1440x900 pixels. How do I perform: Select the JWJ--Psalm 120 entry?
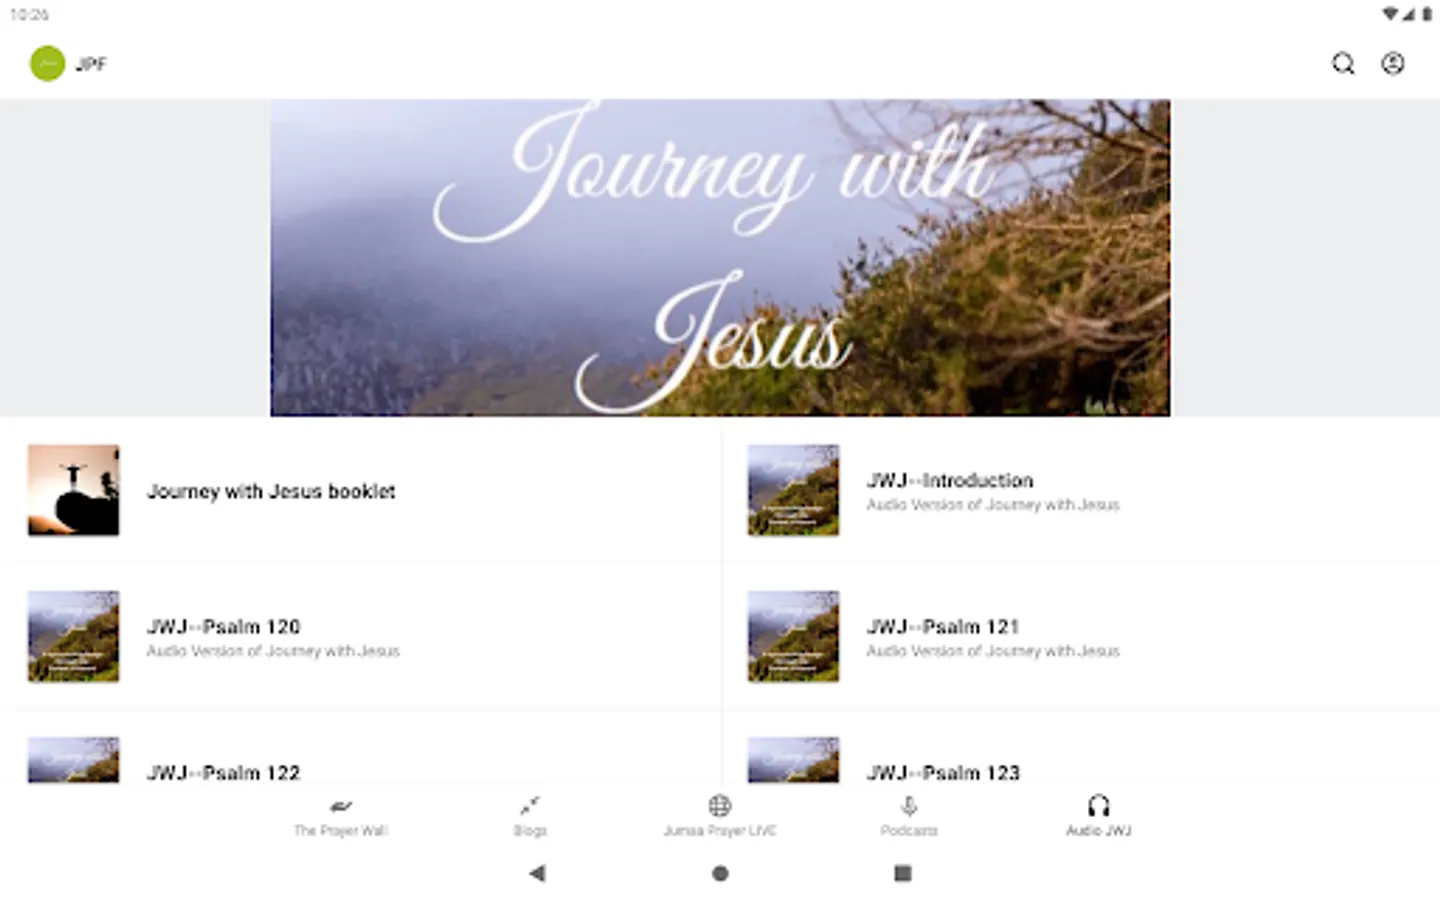pyautogui.click(x=360, y=637)
